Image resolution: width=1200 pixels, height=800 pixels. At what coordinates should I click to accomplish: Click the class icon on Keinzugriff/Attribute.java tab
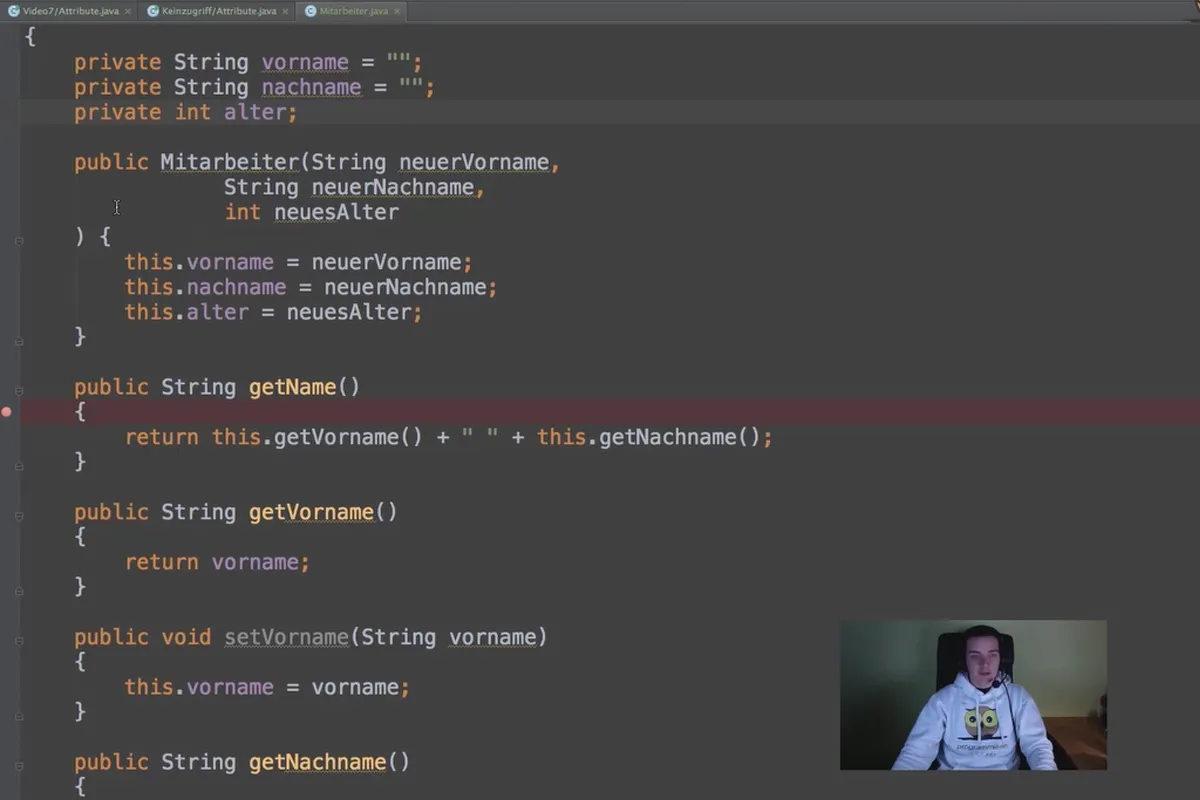coord(153,11)
